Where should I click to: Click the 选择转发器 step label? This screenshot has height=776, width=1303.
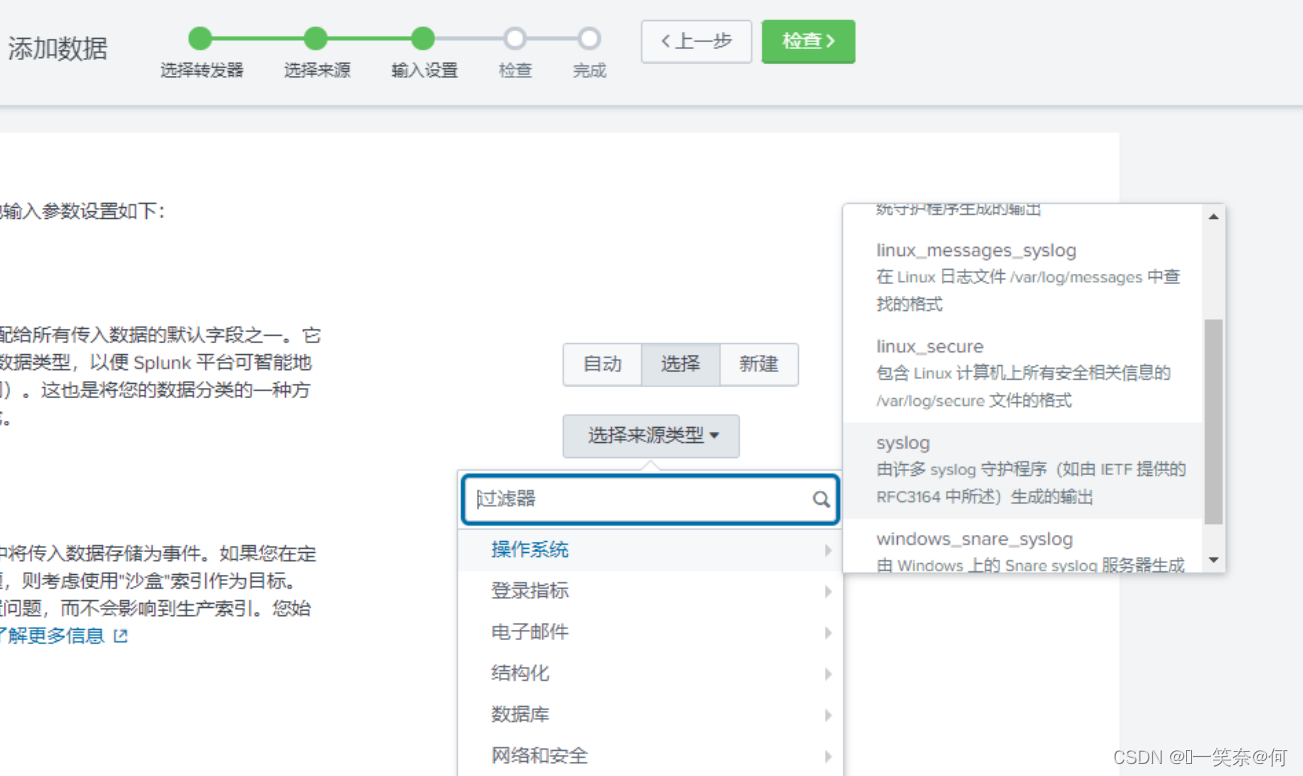click(x=202, y=71)
